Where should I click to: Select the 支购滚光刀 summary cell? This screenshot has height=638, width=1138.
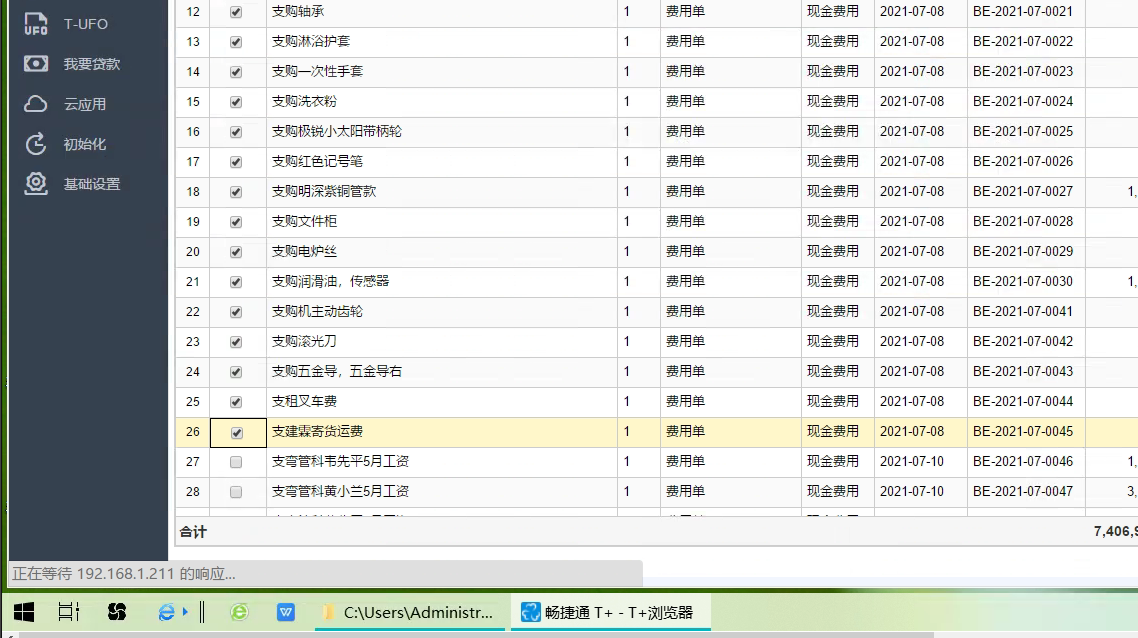(441, 341)
